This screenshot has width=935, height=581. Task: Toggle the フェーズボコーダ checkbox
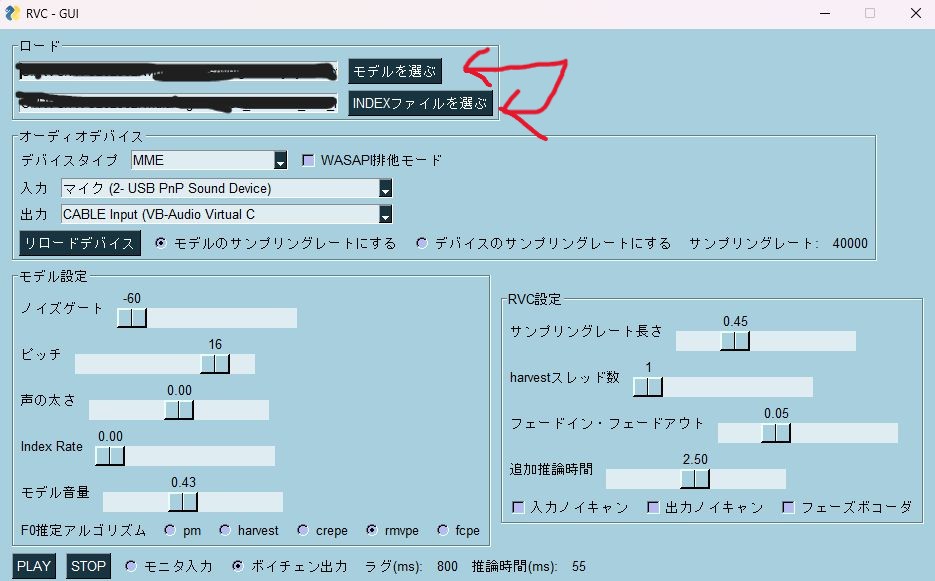click(x=788, y=507)
